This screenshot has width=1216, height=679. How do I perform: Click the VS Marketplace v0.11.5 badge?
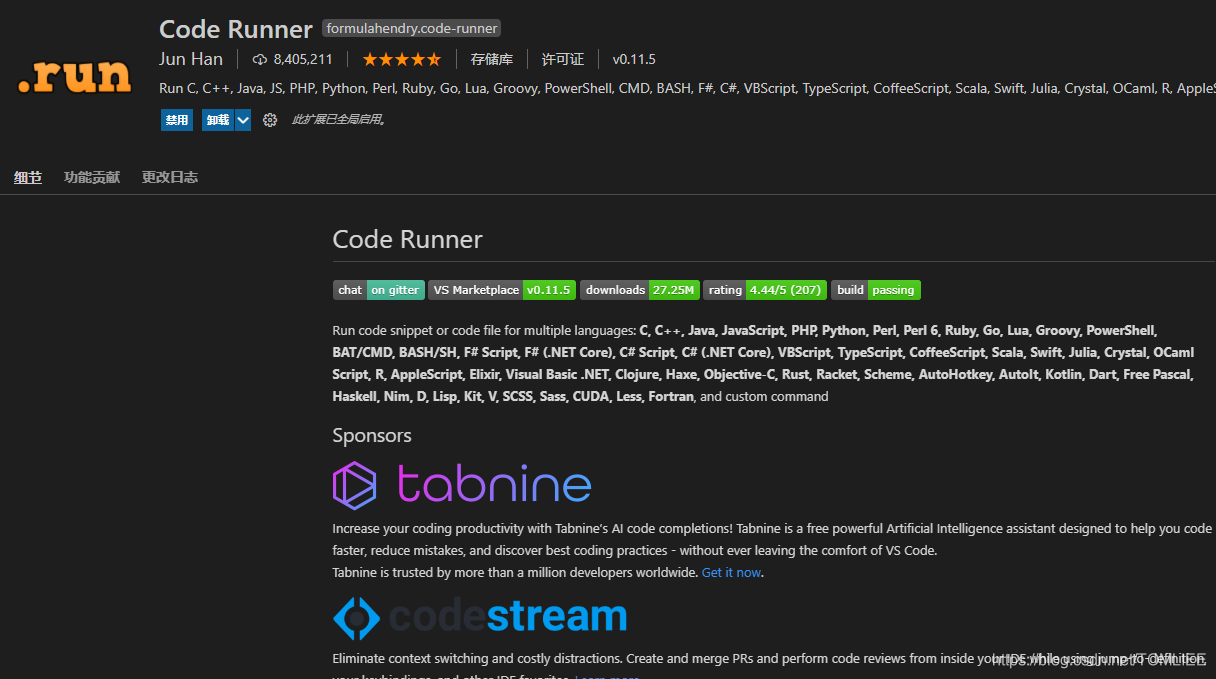[x=502, y=290]
